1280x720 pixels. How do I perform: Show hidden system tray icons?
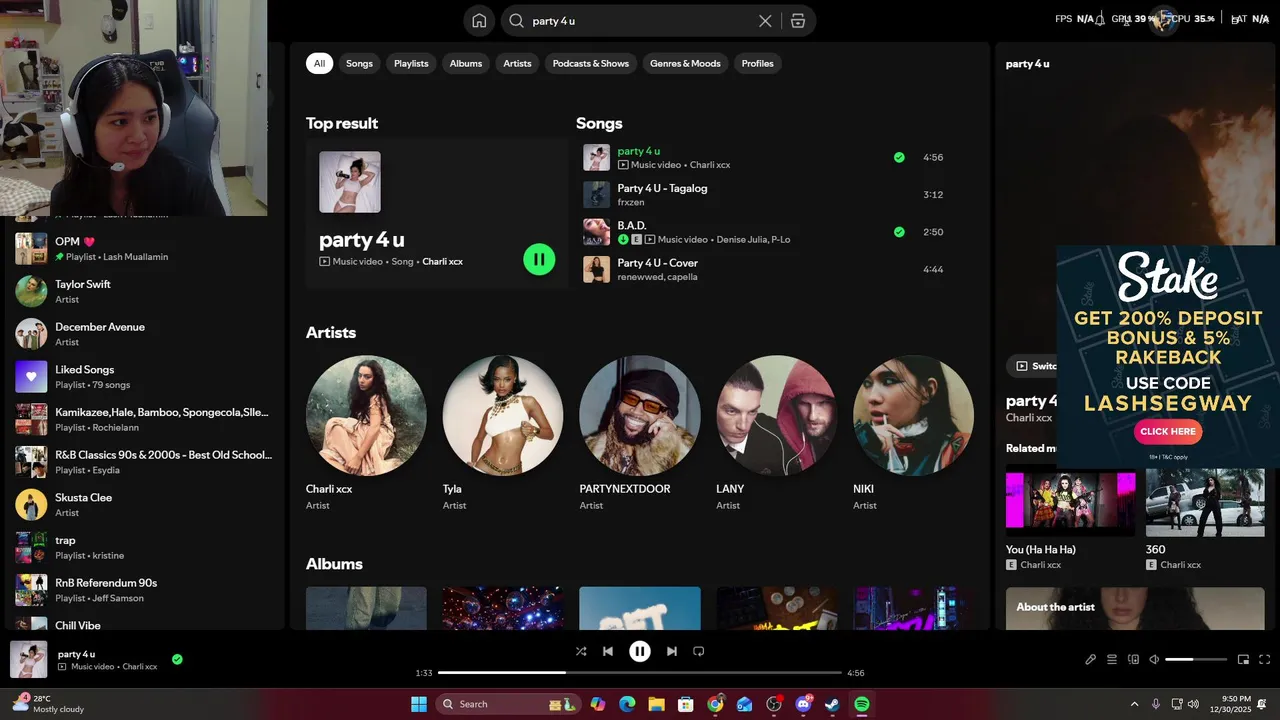(1134, 704)
